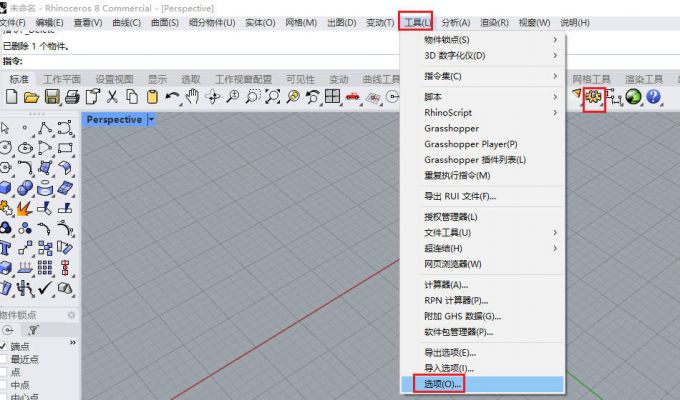Paste with the clipboard icon
The width and height of the screenshot is (680, 400).
coord(152,96)
